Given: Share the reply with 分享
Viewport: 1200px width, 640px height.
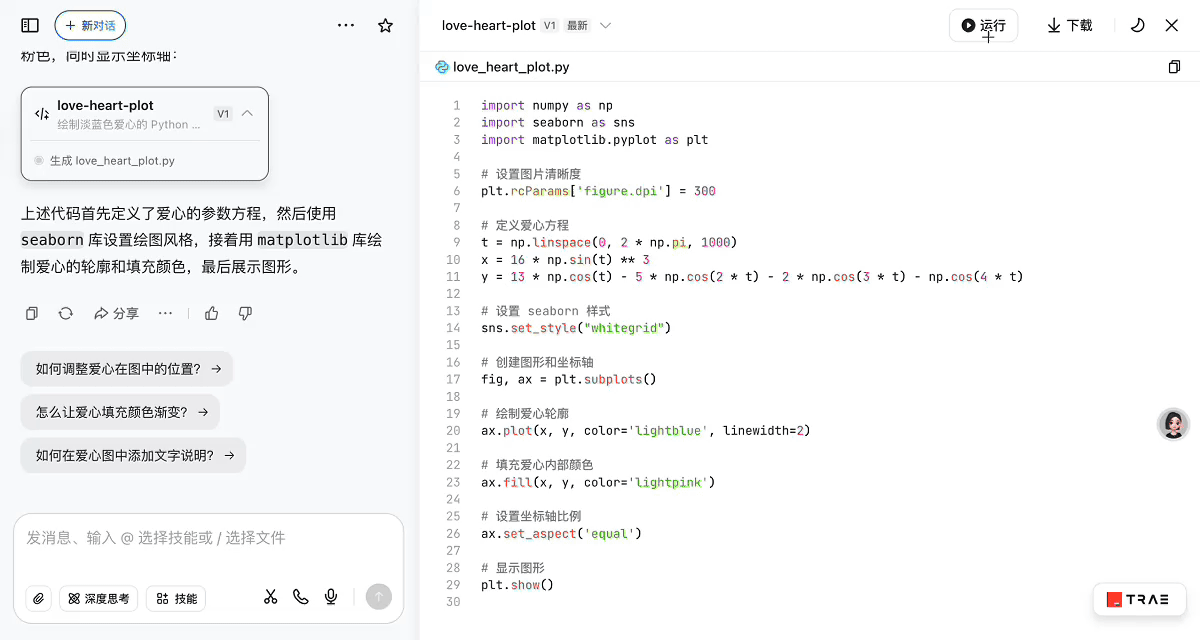Looking at the screenshot, I should click(116, 313).
